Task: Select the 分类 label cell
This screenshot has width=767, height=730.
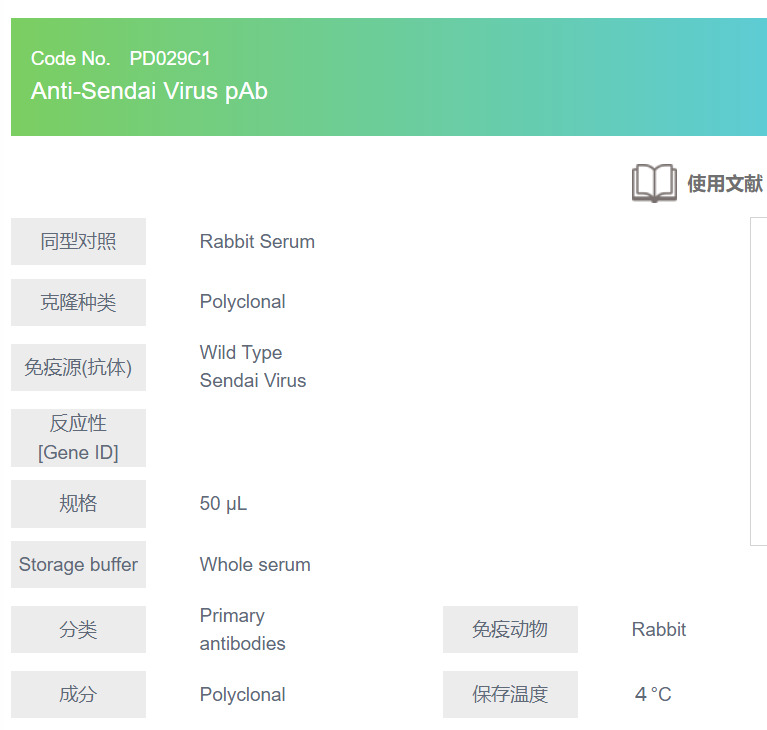Action: click(78, 630)
